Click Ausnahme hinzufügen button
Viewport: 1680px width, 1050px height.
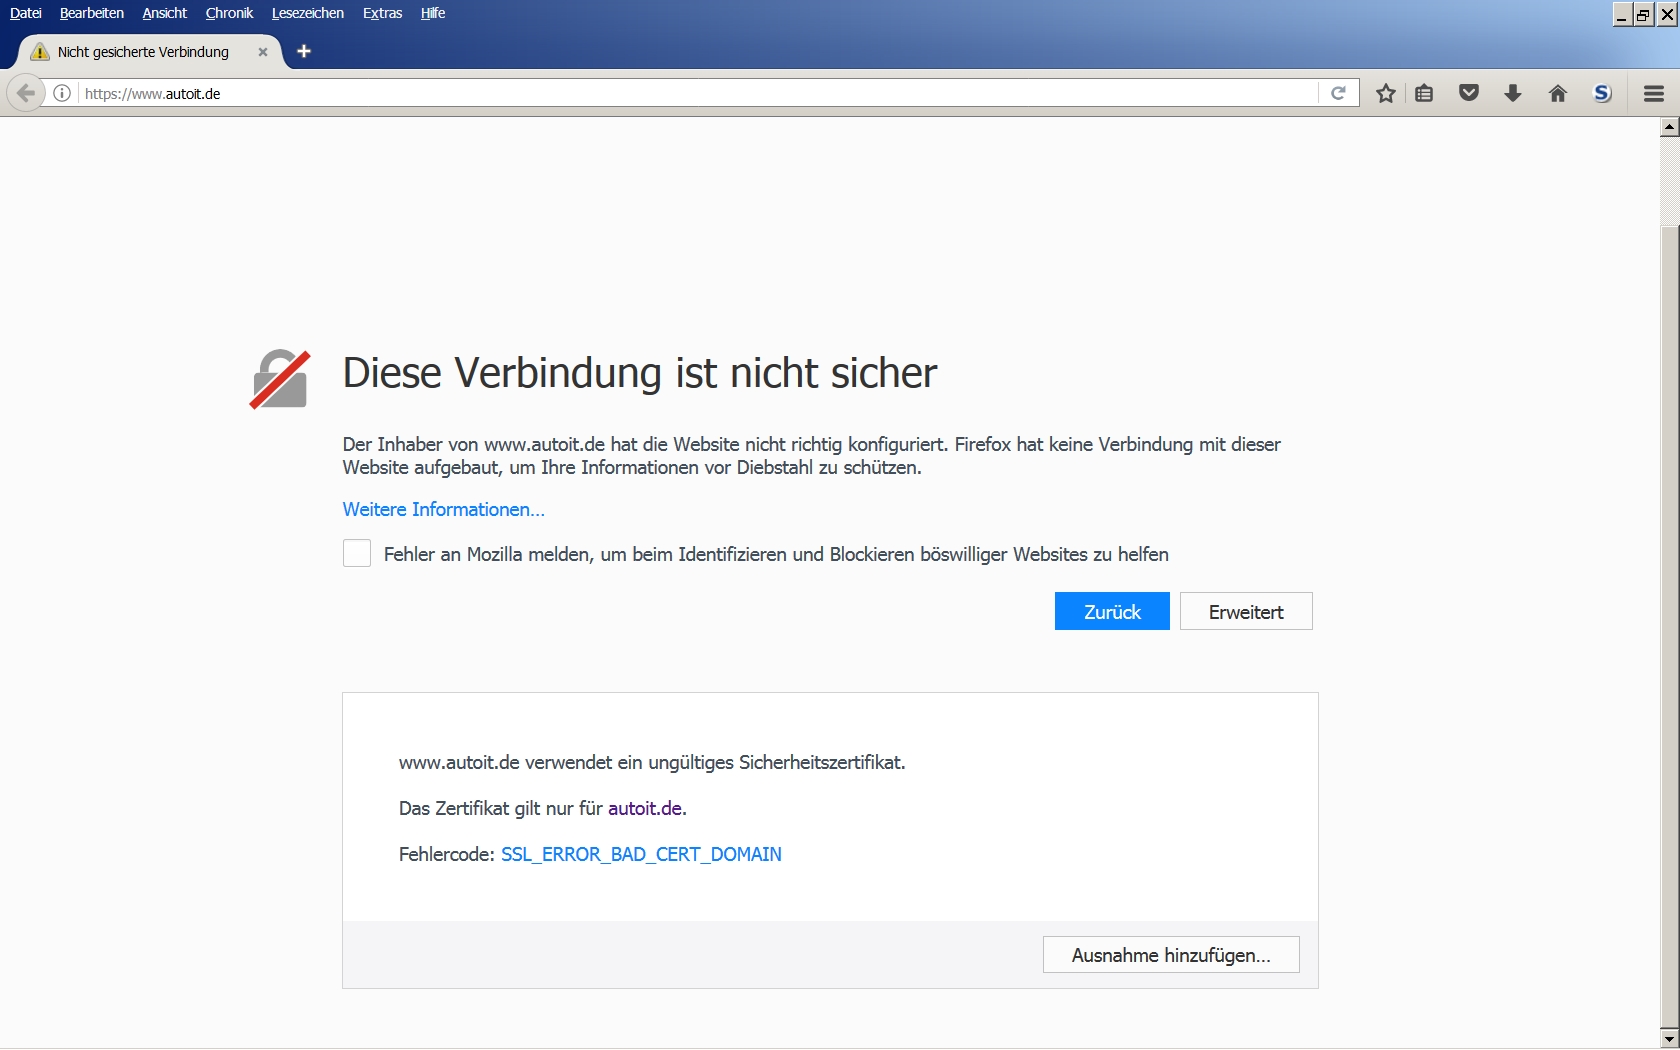tap(1171, 955)
